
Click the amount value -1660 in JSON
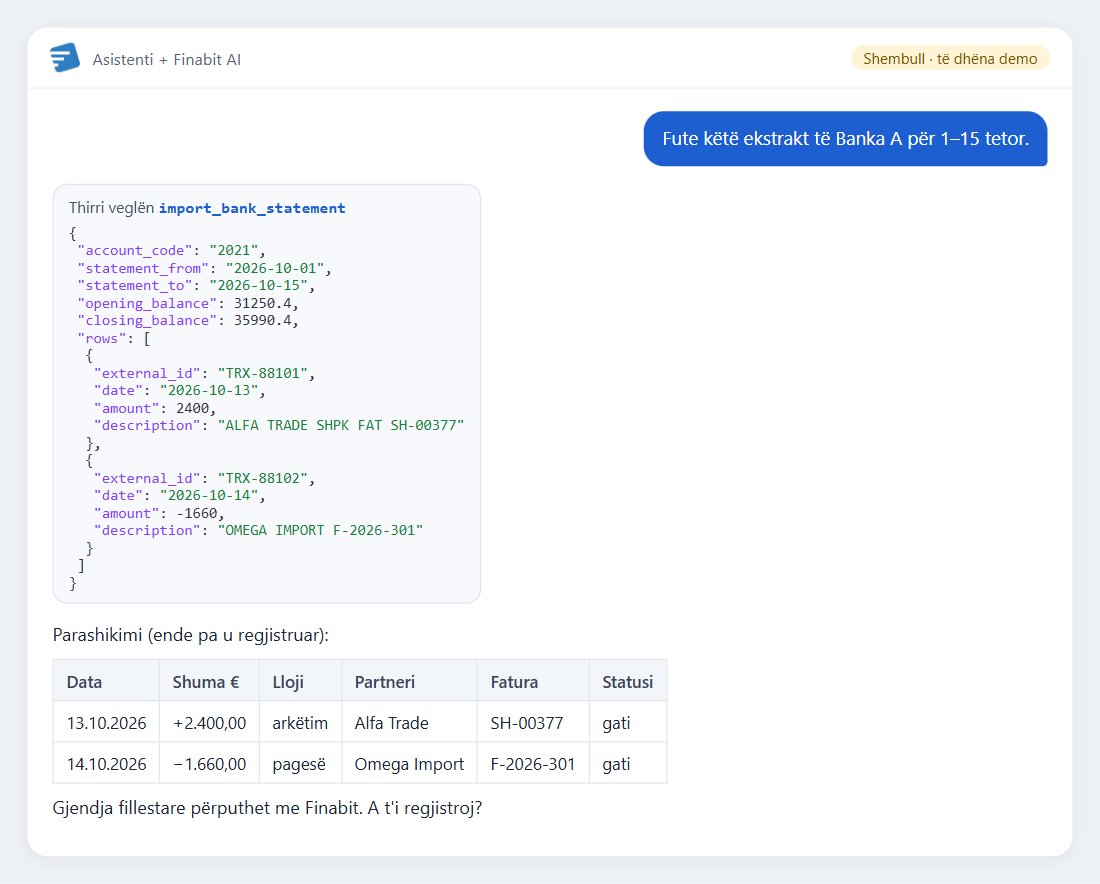[x=196, y=514]
